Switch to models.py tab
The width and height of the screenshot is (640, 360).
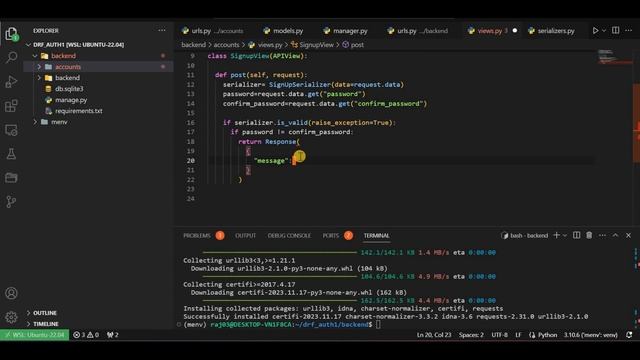click(x=283, y=31)
